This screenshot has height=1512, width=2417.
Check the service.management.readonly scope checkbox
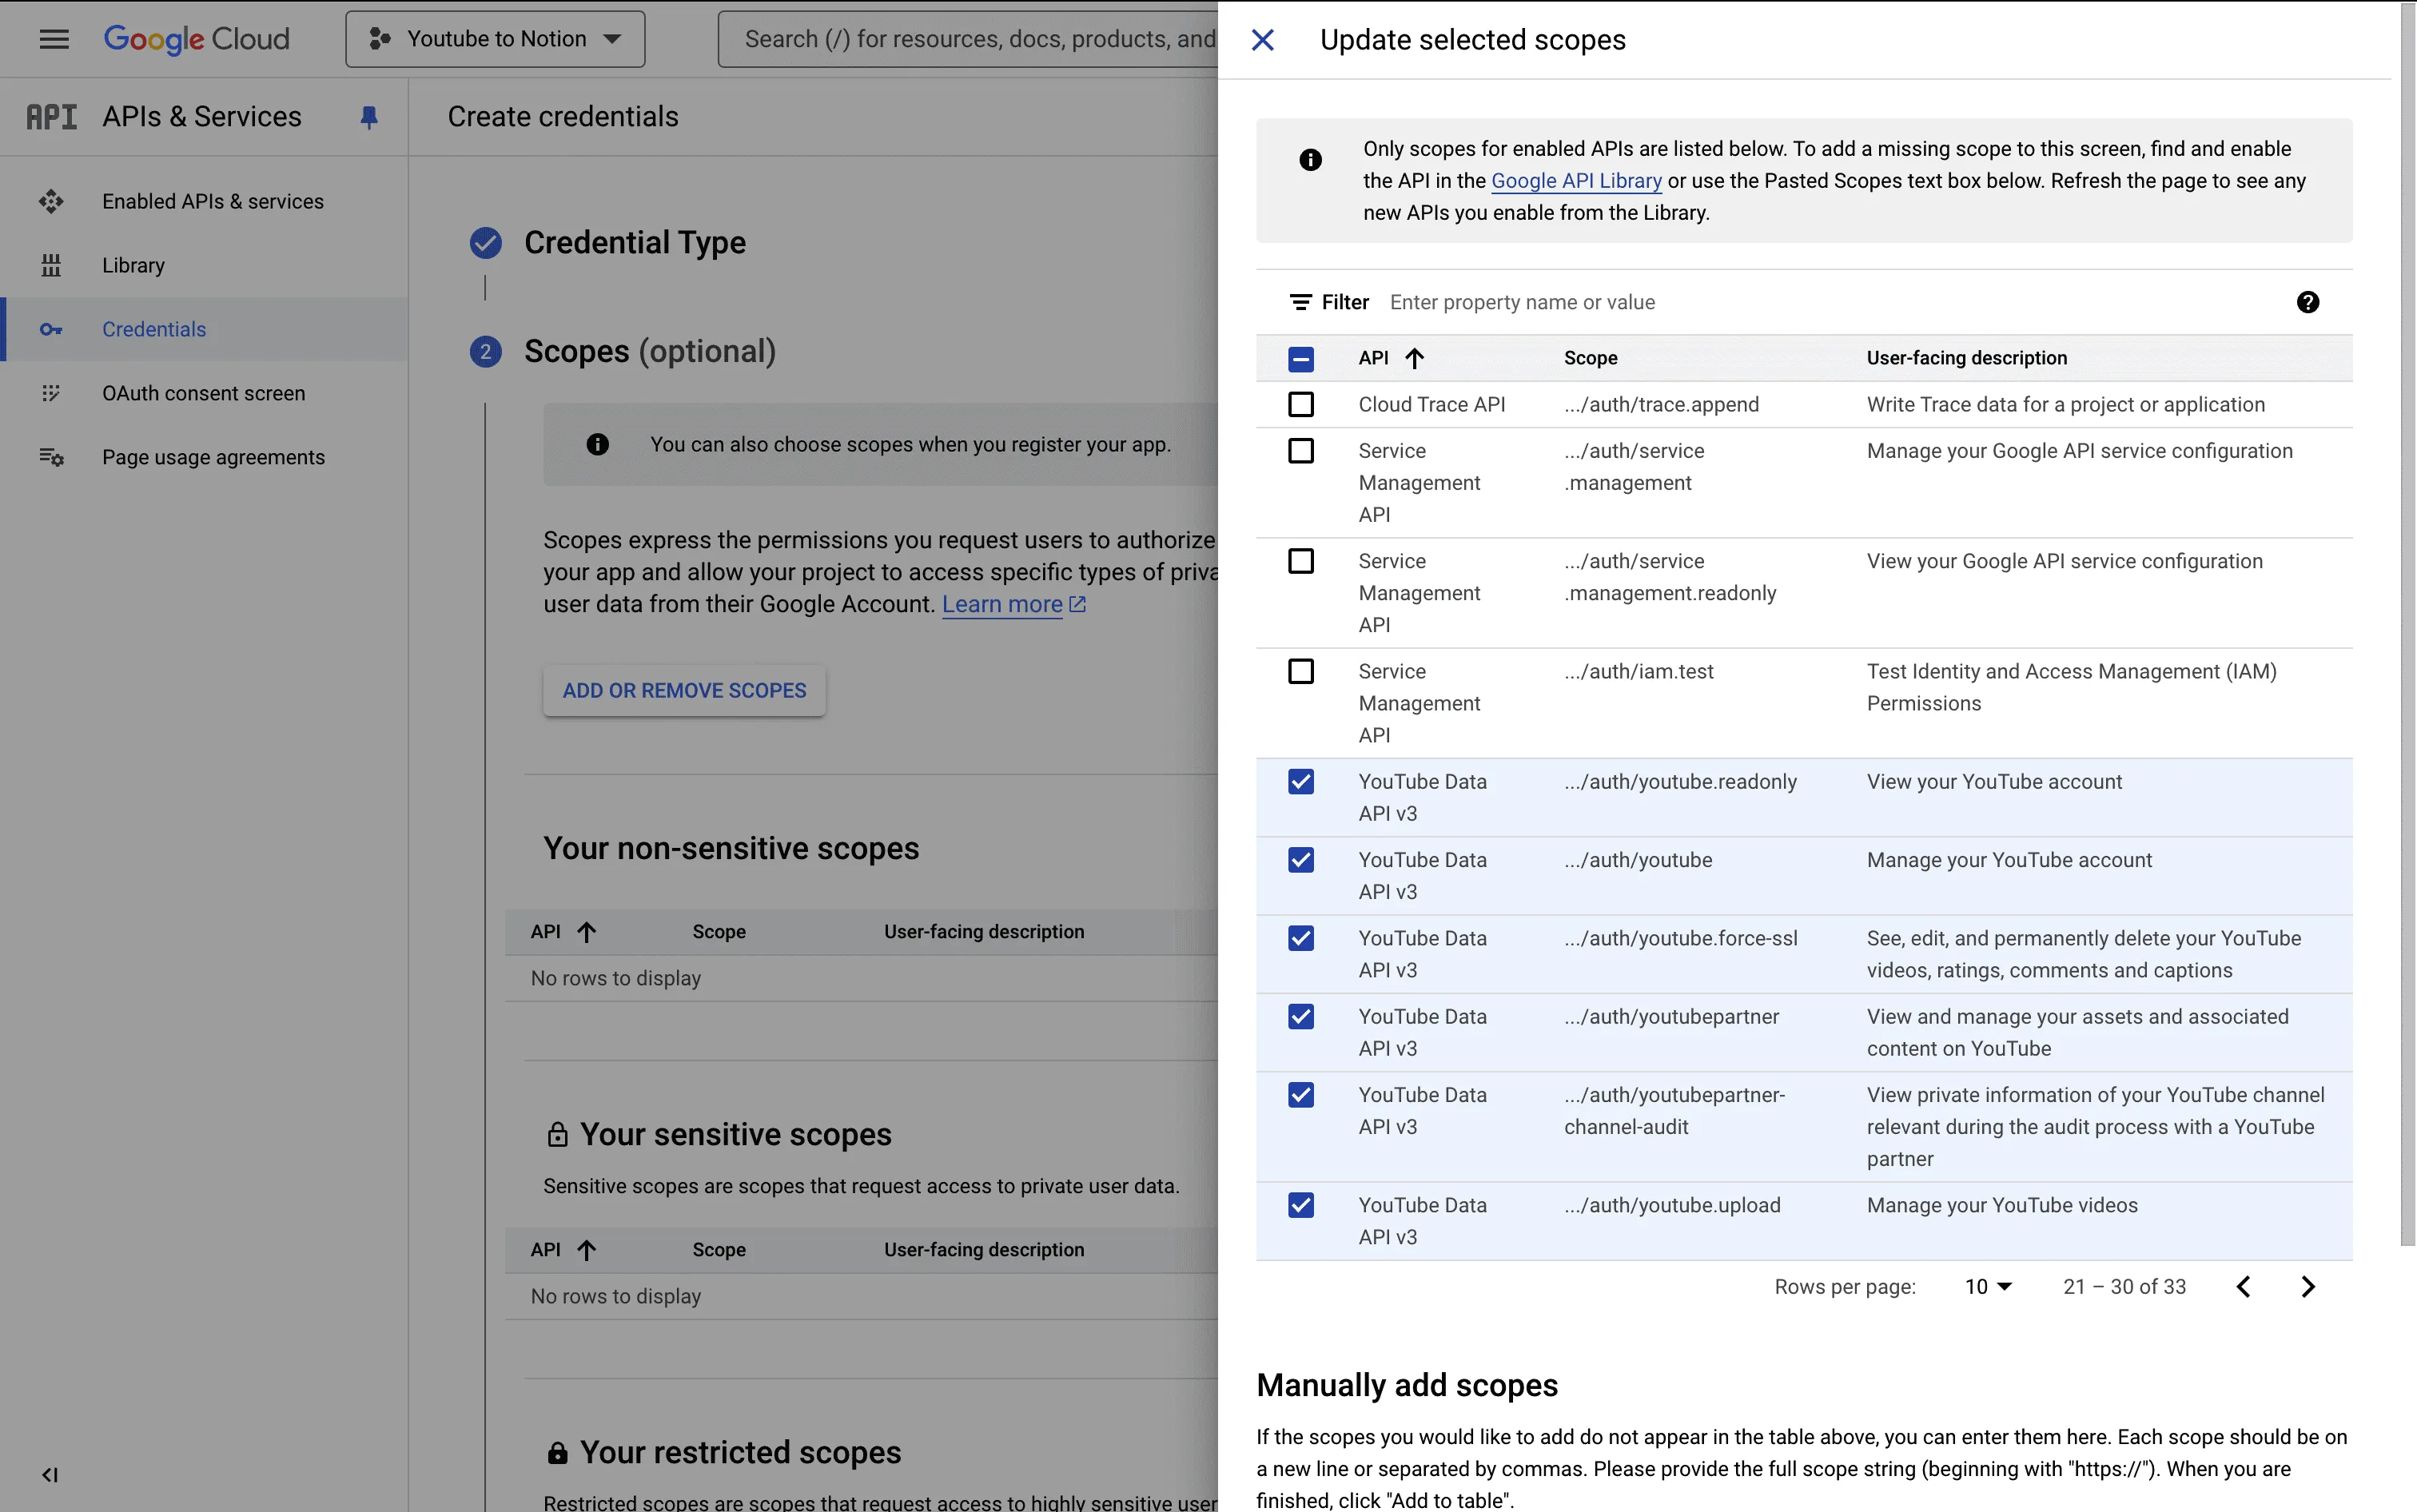[x=1301, y=561]
